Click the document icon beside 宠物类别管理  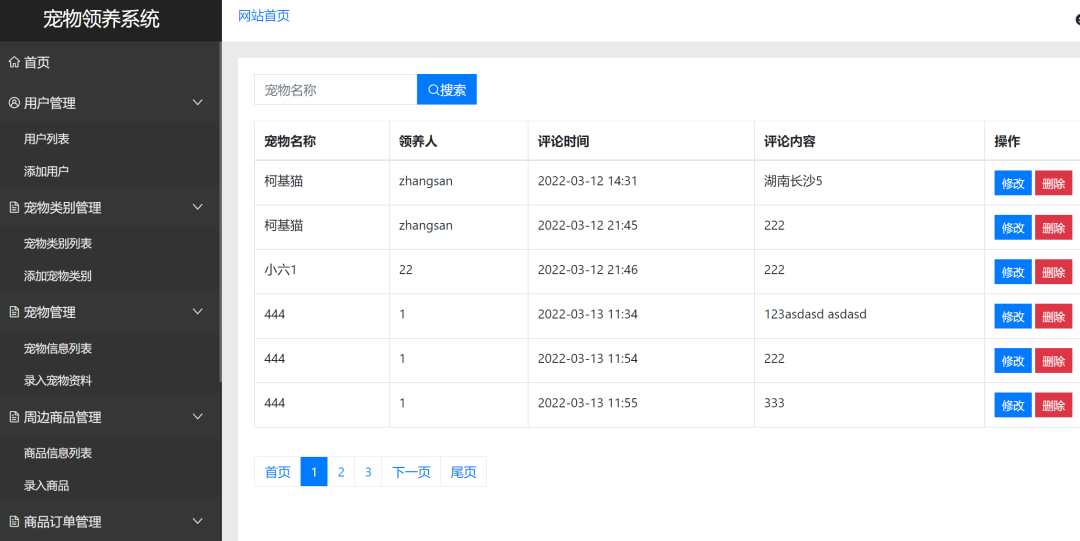pos(14,207)
